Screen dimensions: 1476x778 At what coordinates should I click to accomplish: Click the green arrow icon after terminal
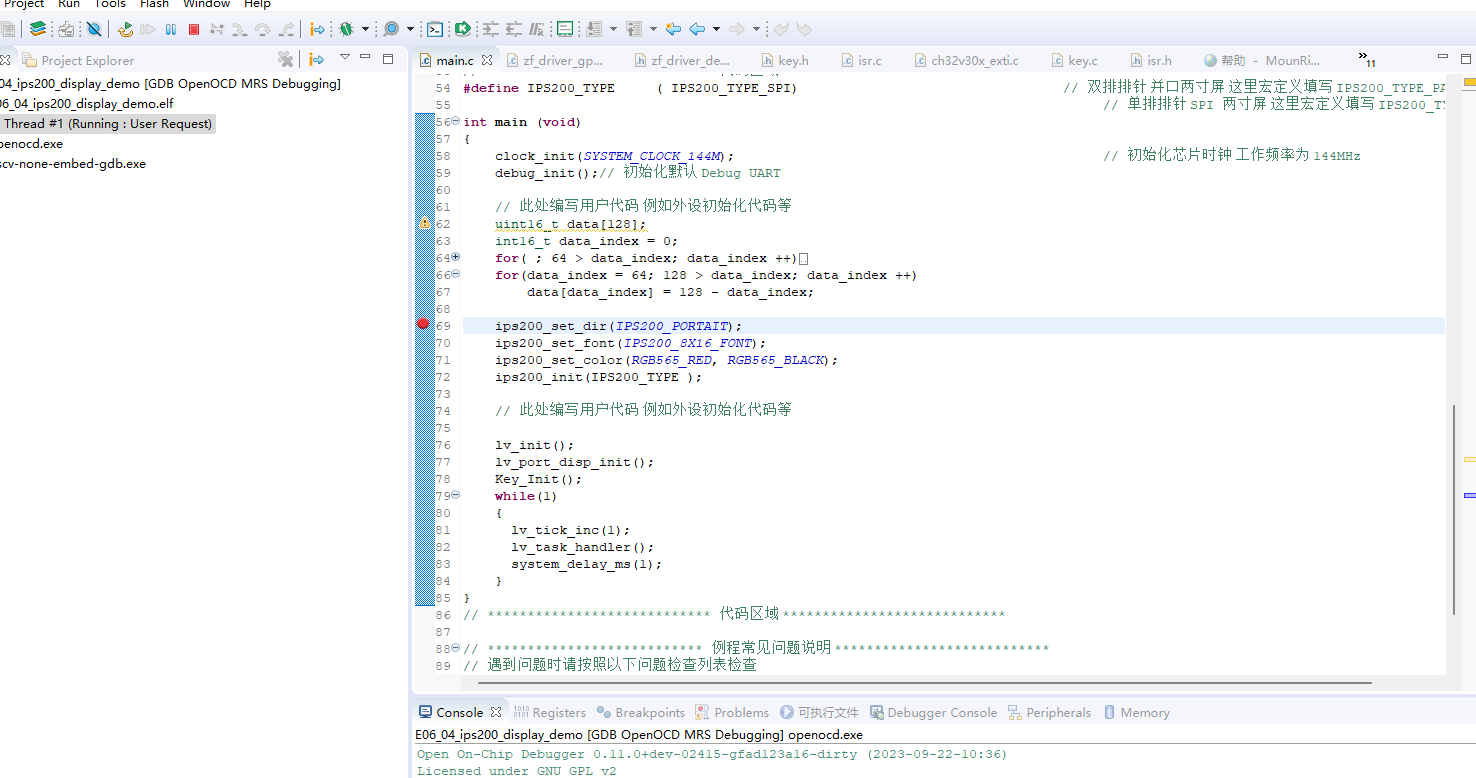(x=463, y=29)
